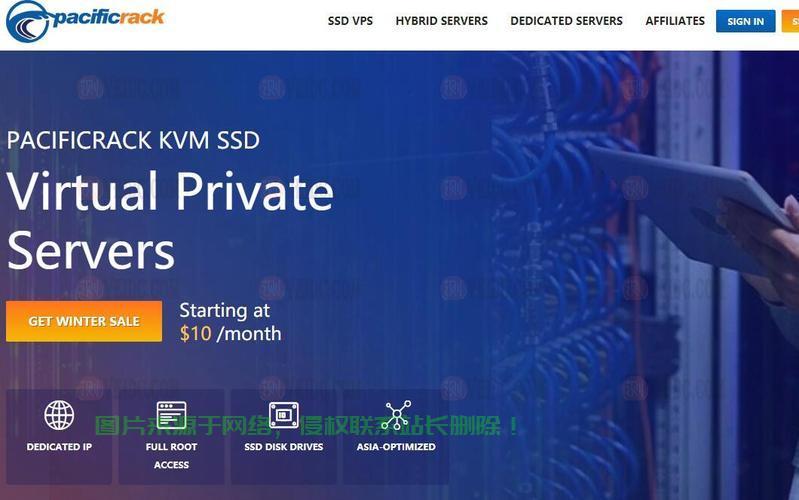Click the SSD Disk Drives icon
The width and height of the screenshot is (799, 500).
click(x=284, y=415)
